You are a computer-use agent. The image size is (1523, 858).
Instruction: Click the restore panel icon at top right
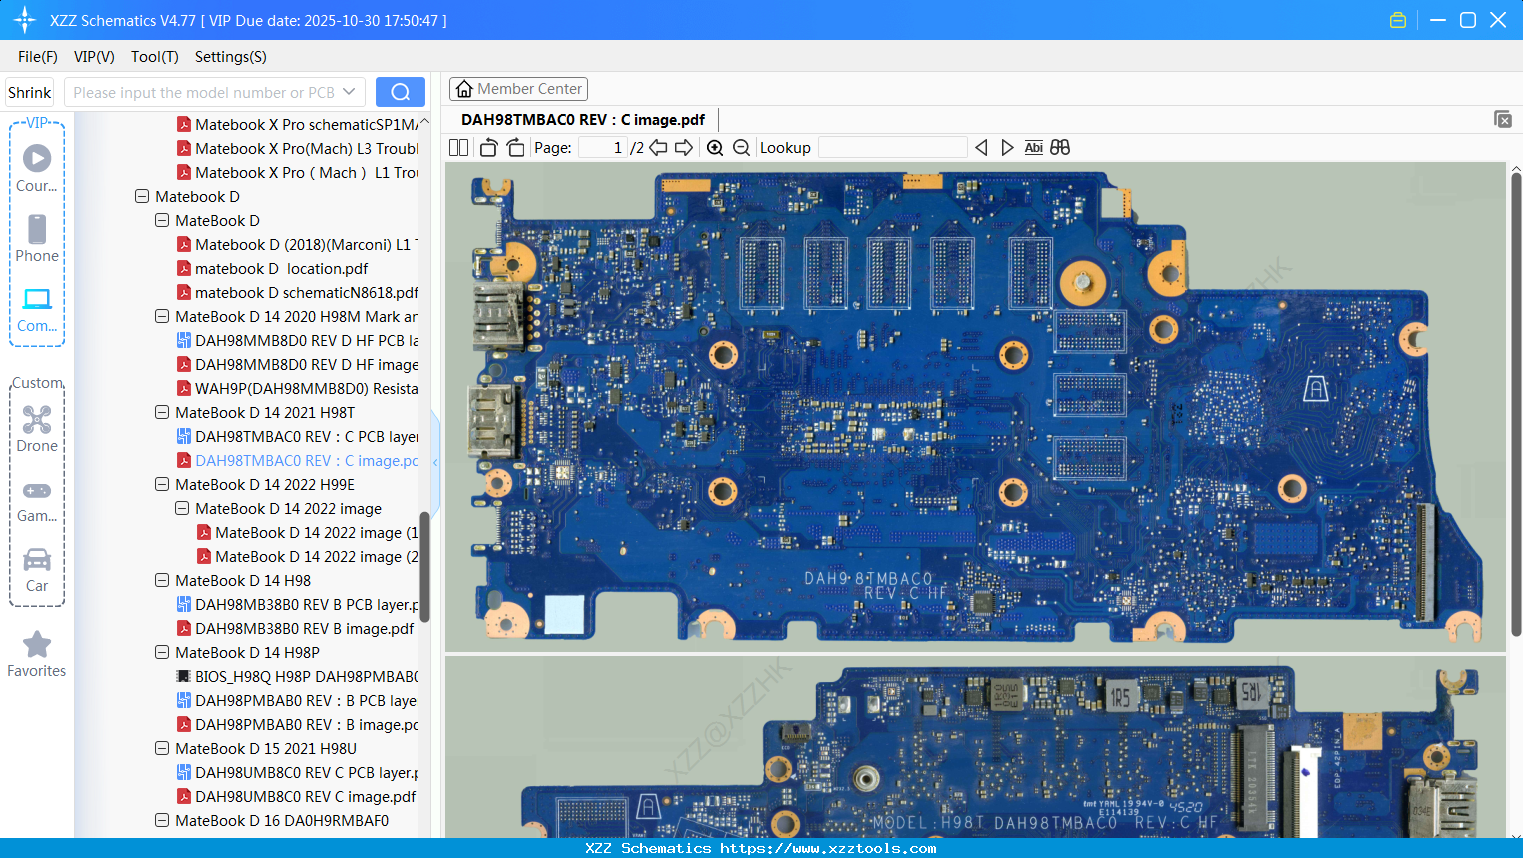(x=1503, y=119)
